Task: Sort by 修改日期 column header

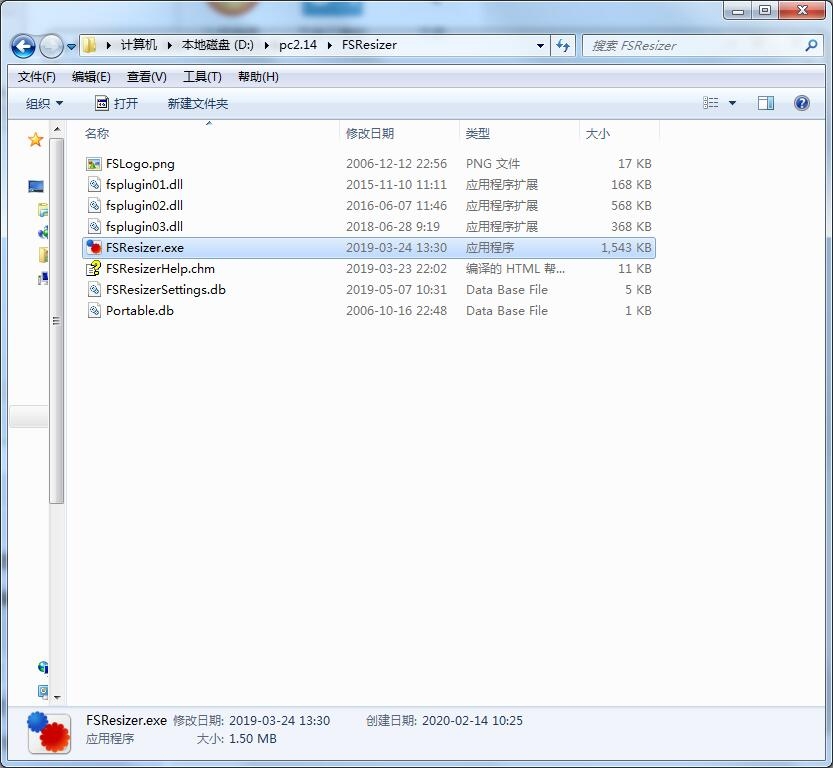Action: (399, 133)
